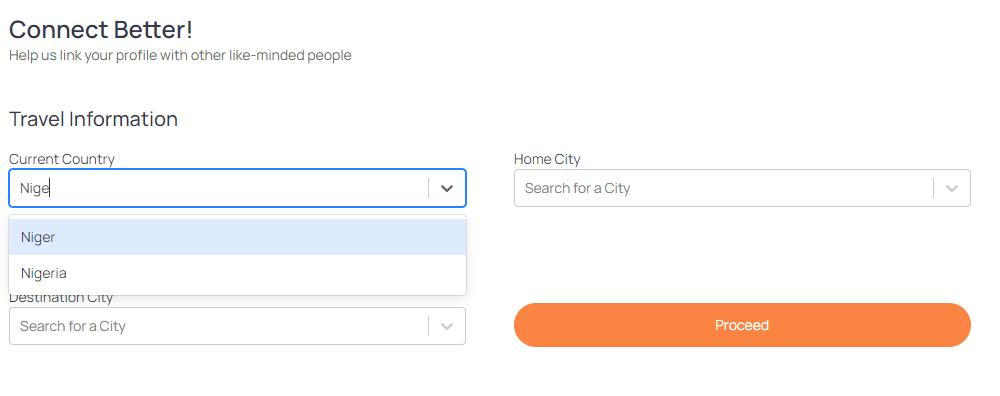Focus the Current Country field containing Nige
1000x396 pixels.
[237, 188]
